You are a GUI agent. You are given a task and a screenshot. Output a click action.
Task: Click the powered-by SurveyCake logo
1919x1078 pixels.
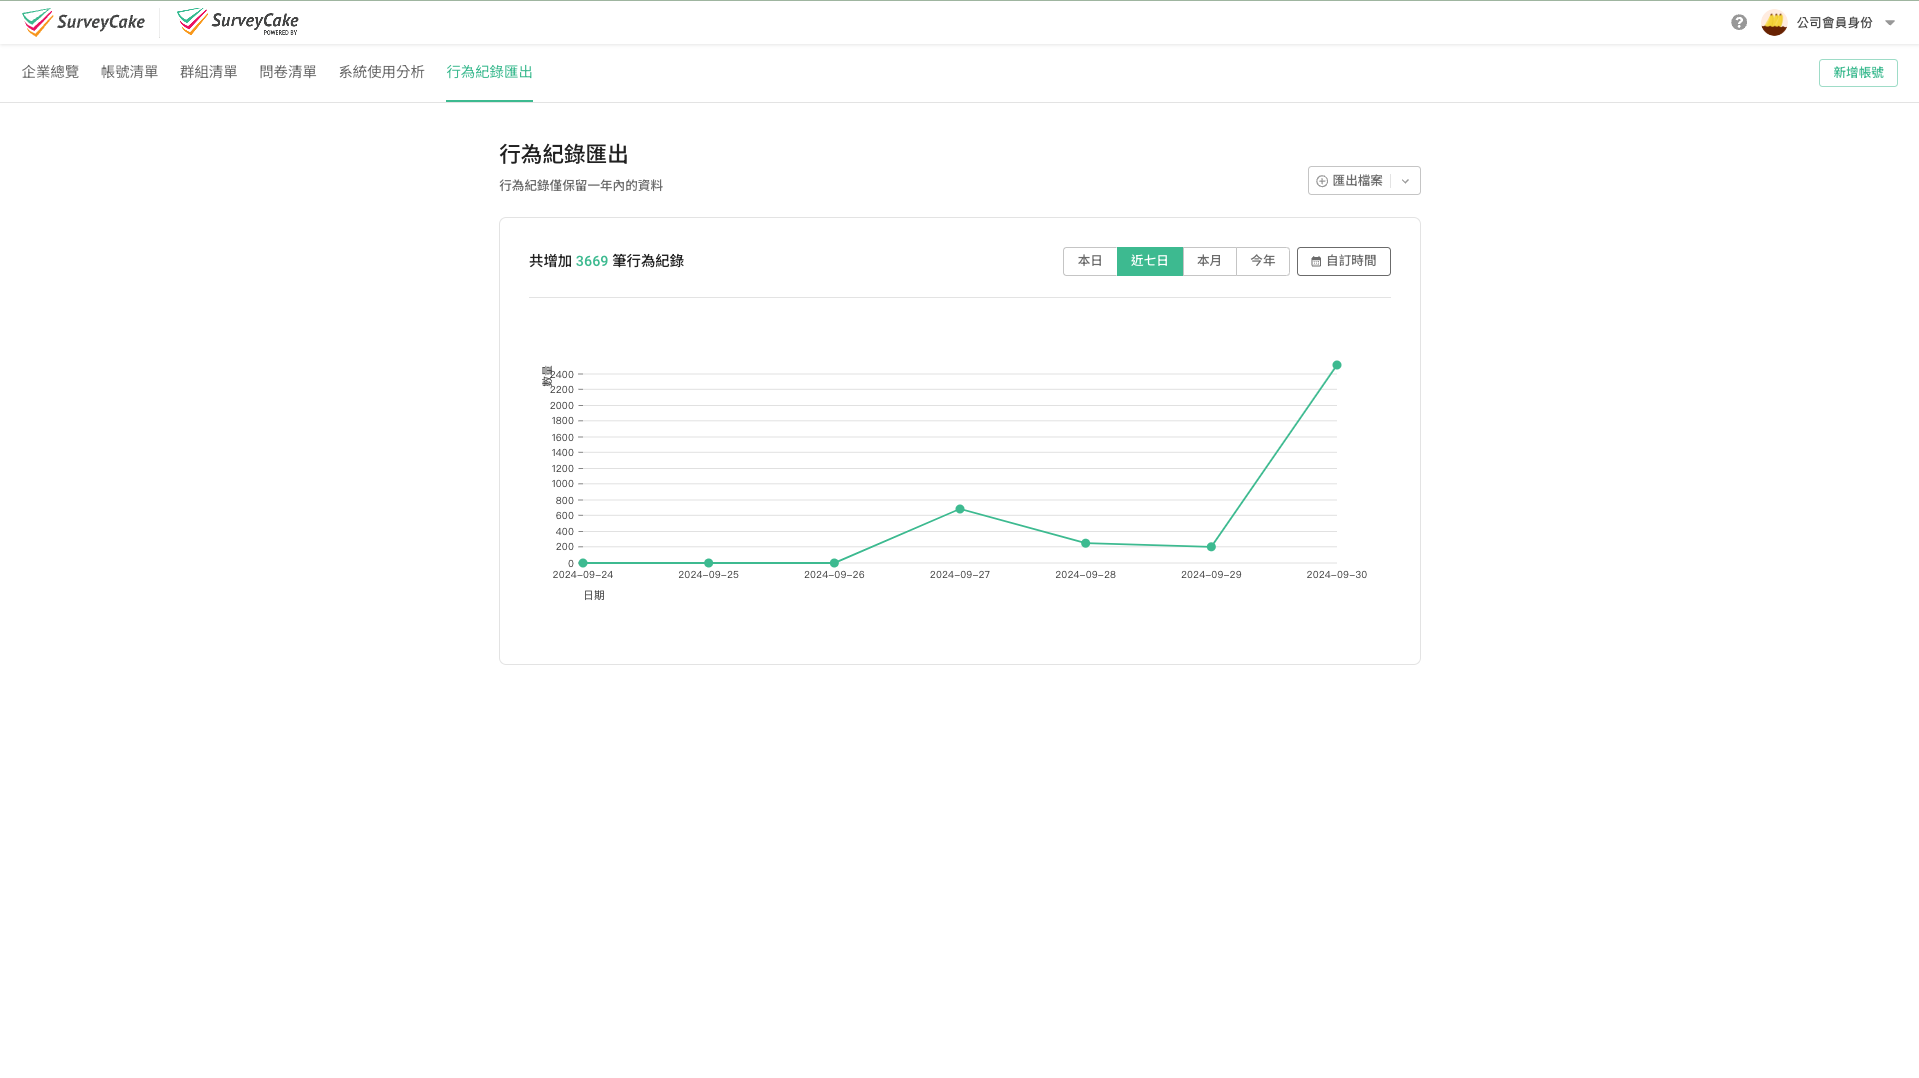pyautogui.click(x=237, y=21)
